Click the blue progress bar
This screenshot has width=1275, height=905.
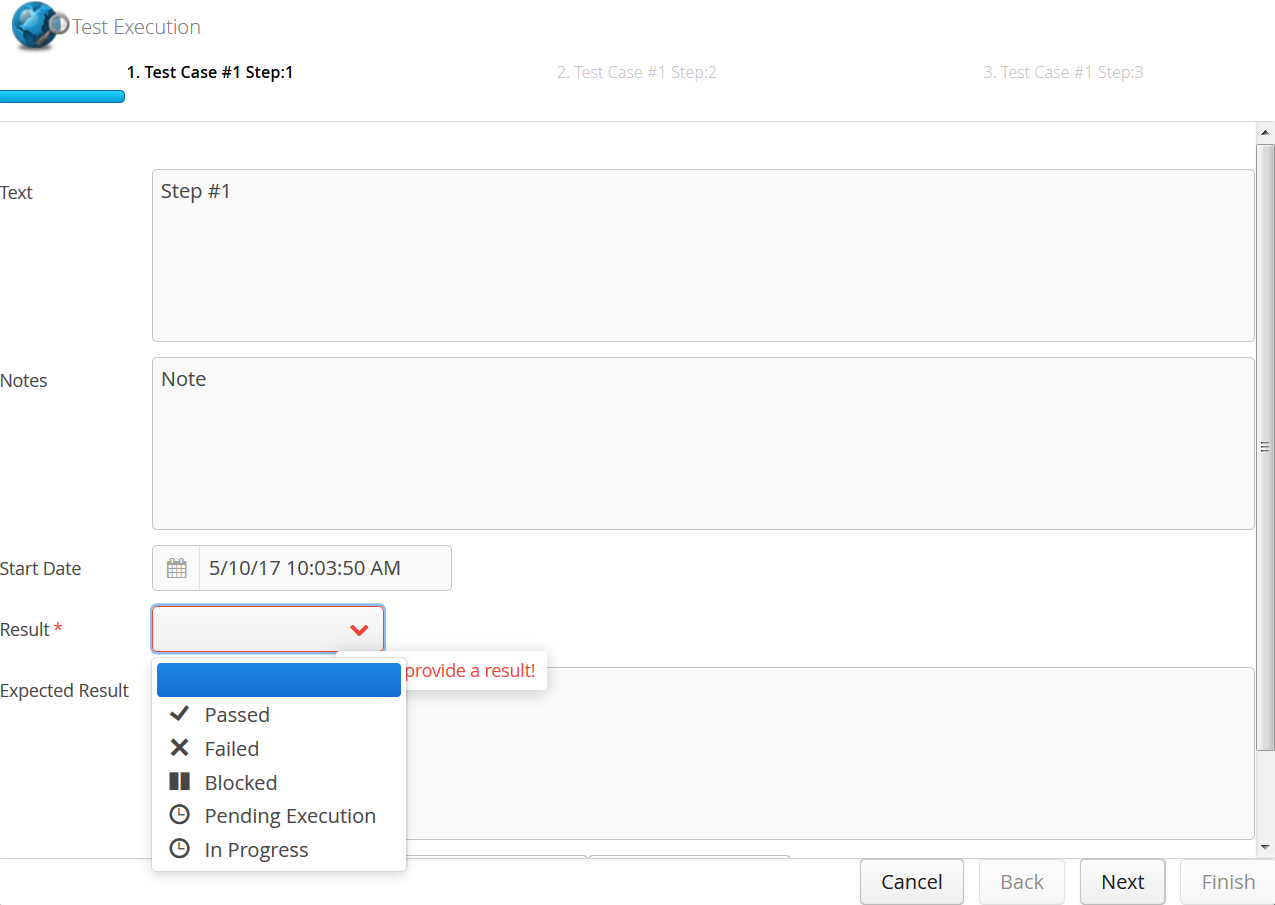62,96
